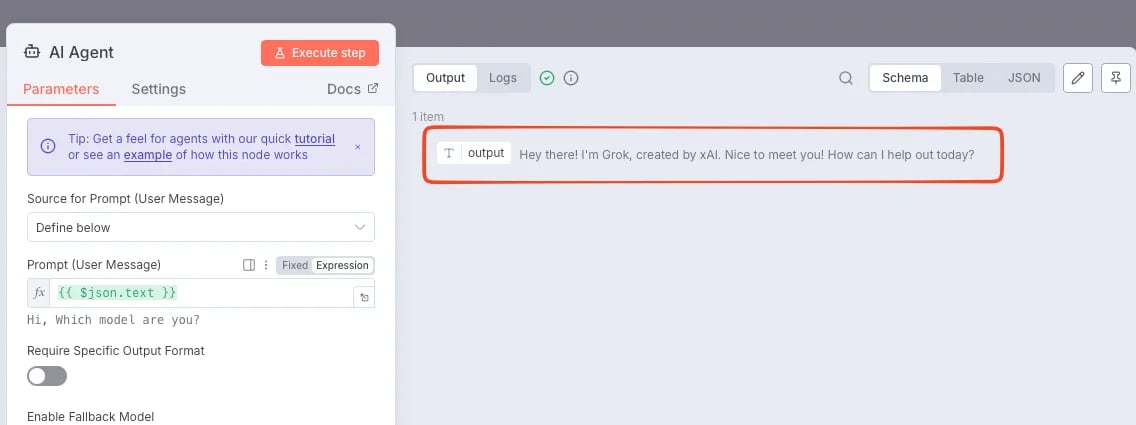Click the prompt layout panel icon

tap(248, 265)
